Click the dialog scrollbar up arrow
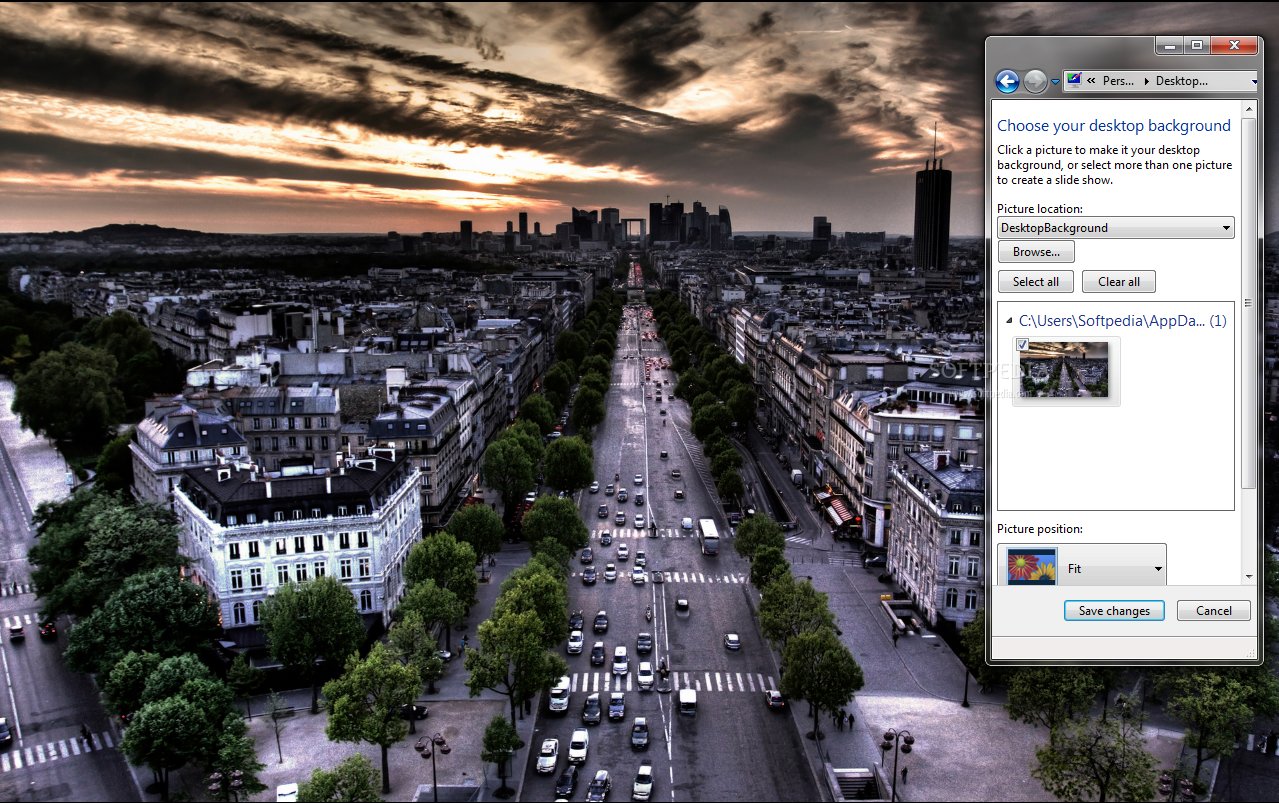1279x803 pixels. tap(1248, 108)
